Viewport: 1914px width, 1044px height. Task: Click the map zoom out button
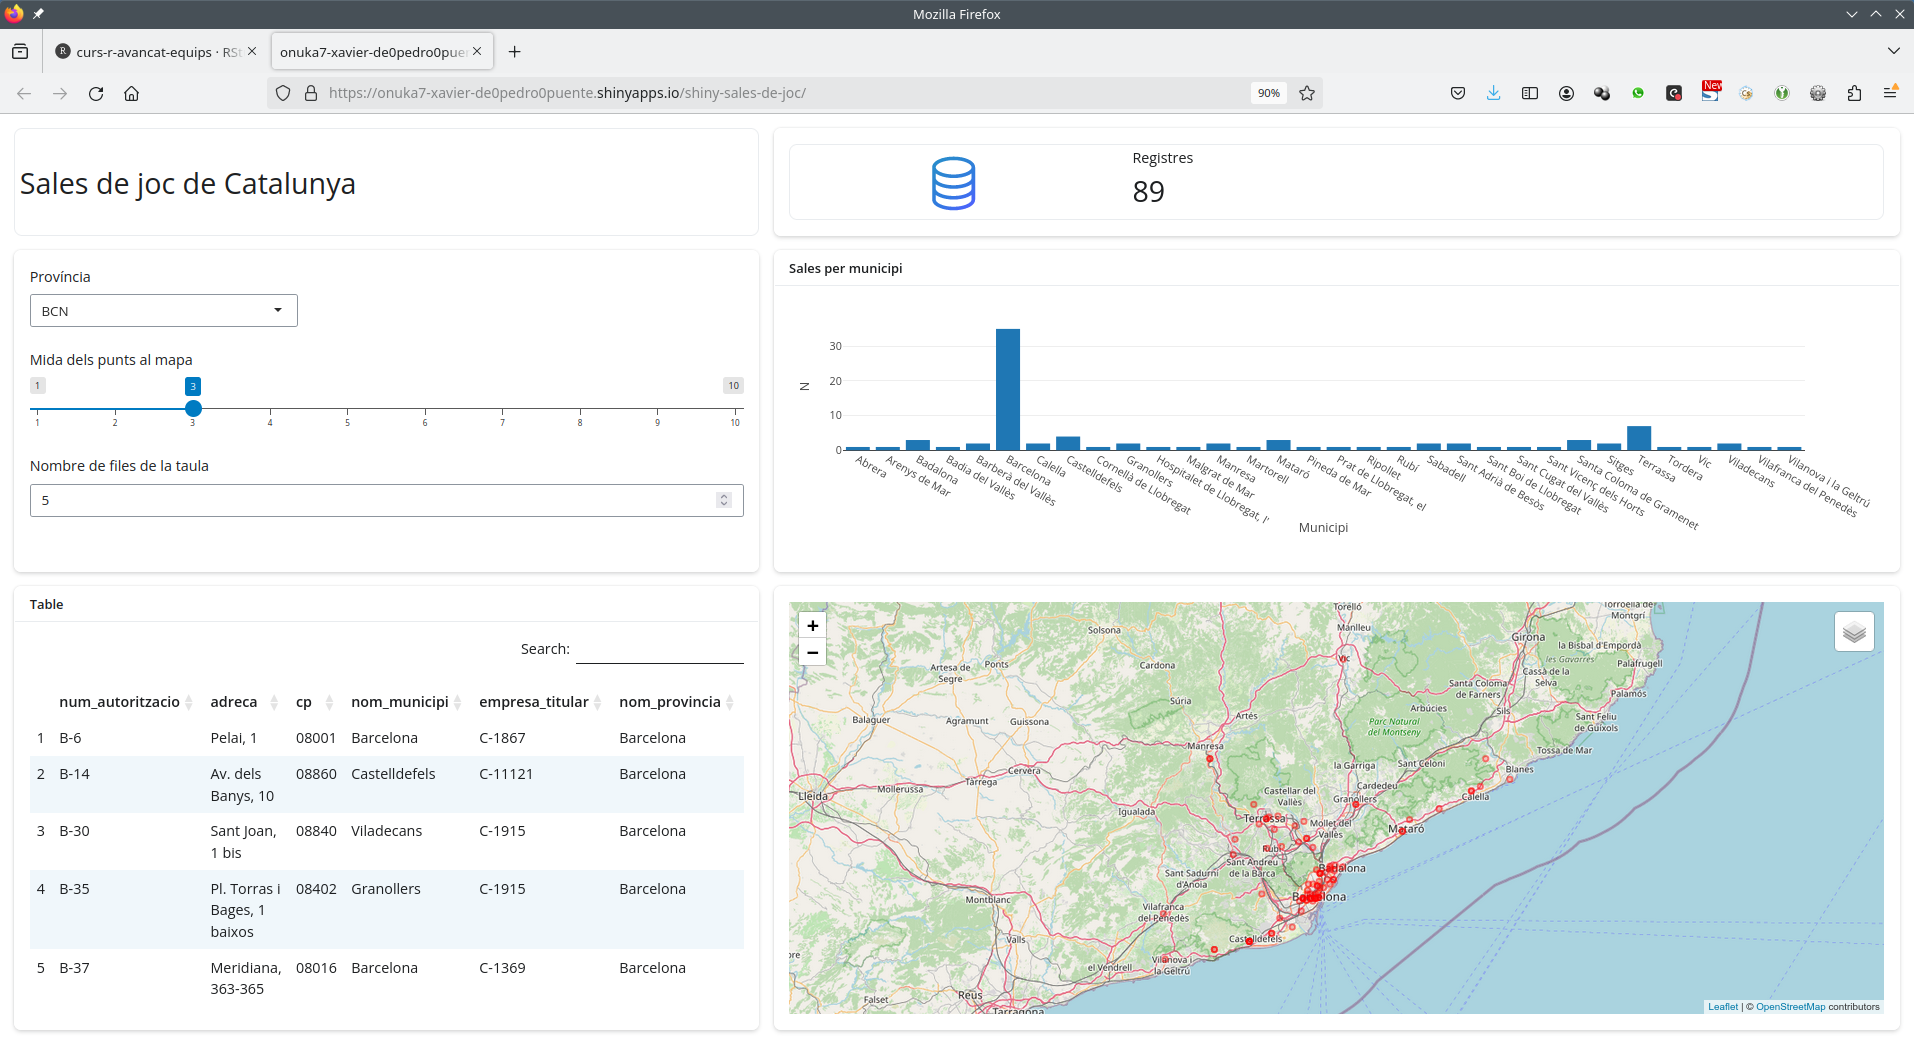(x=812, y=653)
